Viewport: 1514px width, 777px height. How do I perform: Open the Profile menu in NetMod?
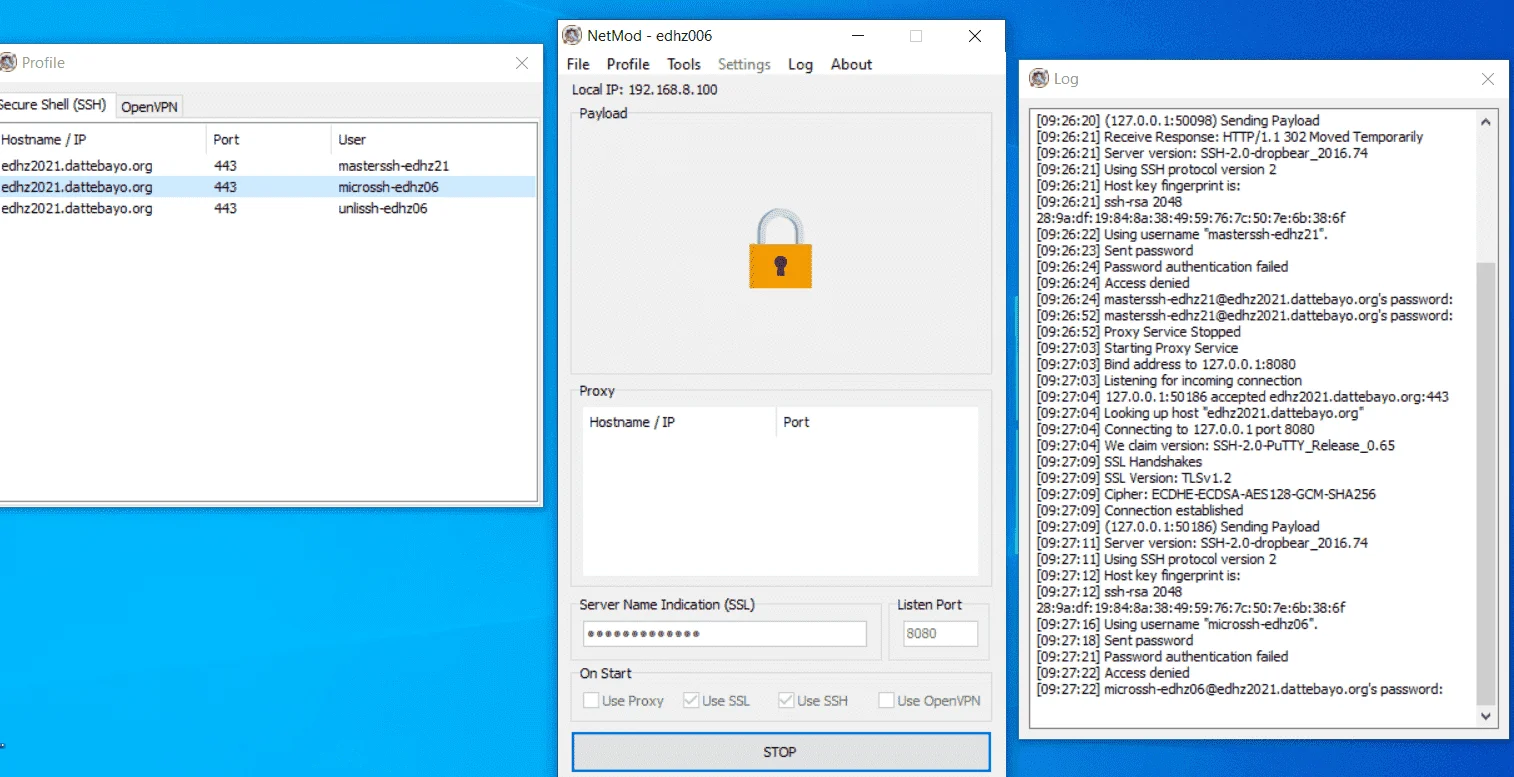click(x=628, y=64)
